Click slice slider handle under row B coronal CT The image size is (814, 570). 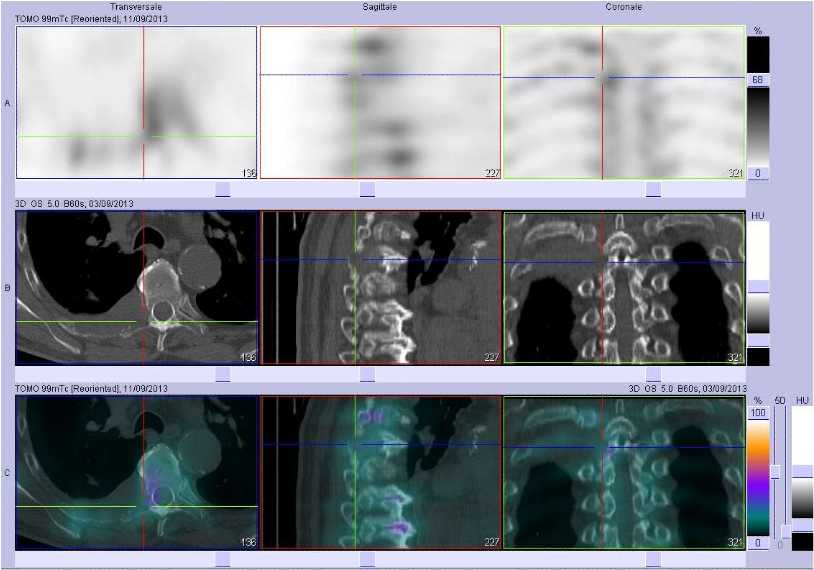(x=653, y=375)
